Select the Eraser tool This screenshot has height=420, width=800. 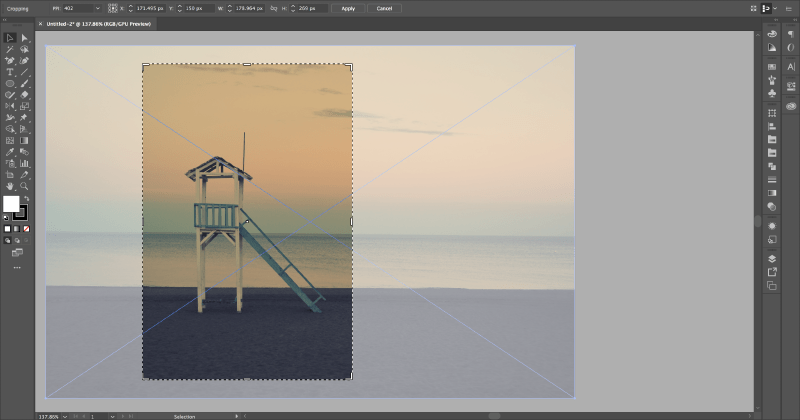[x=24, y=95]
